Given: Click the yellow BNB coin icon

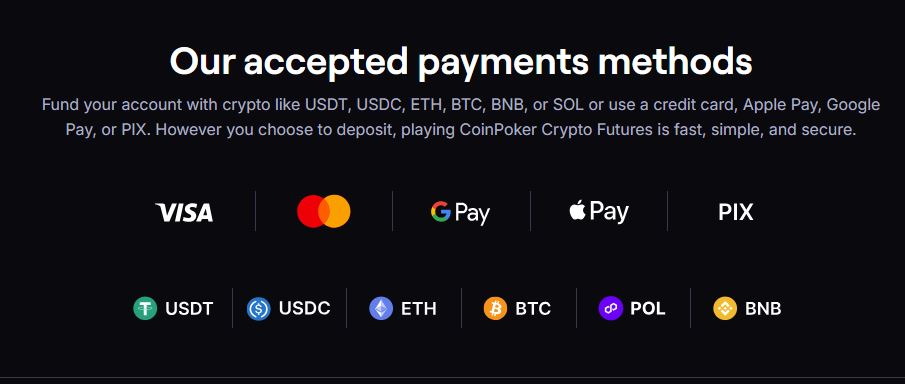Looking at the screenshot, I should [725, 308].
